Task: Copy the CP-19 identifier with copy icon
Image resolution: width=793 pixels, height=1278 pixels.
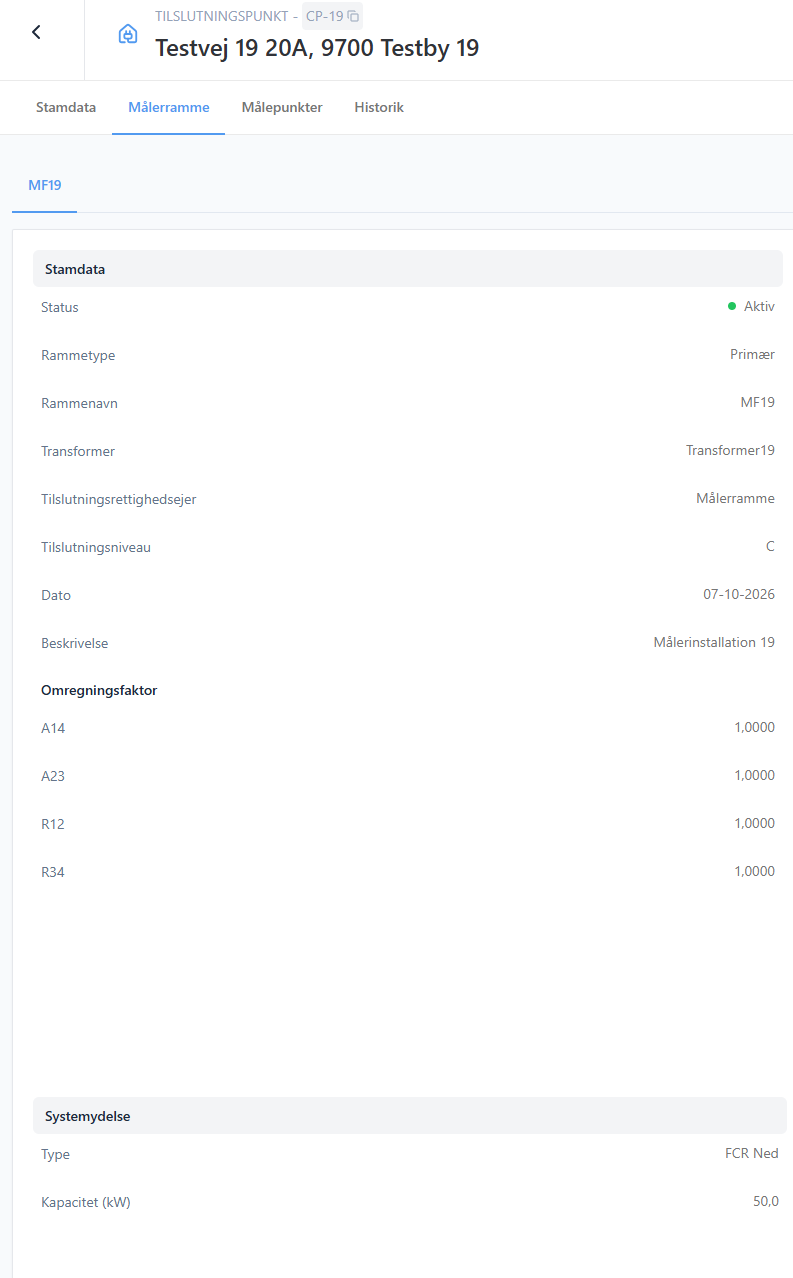Action: (x=353, y=16)
